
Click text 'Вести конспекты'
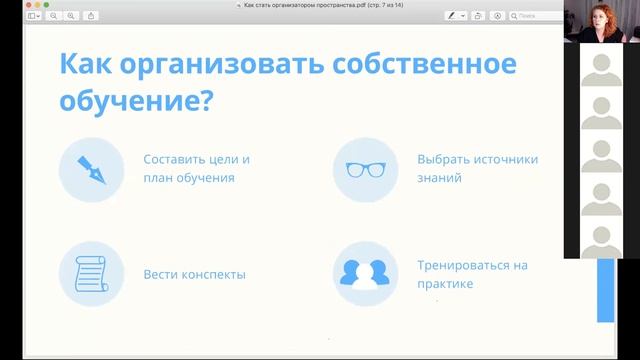coord(194,274)
